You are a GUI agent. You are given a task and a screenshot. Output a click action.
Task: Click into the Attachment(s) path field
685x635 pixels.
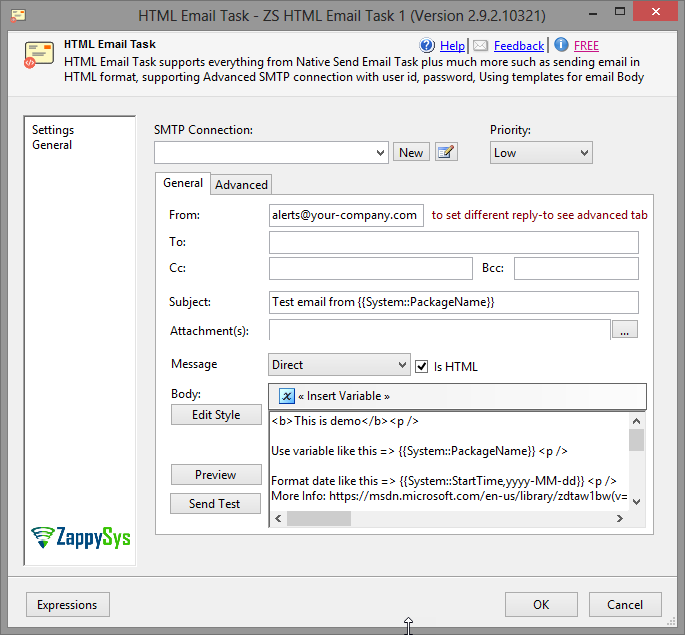click(x=439, y=330)
